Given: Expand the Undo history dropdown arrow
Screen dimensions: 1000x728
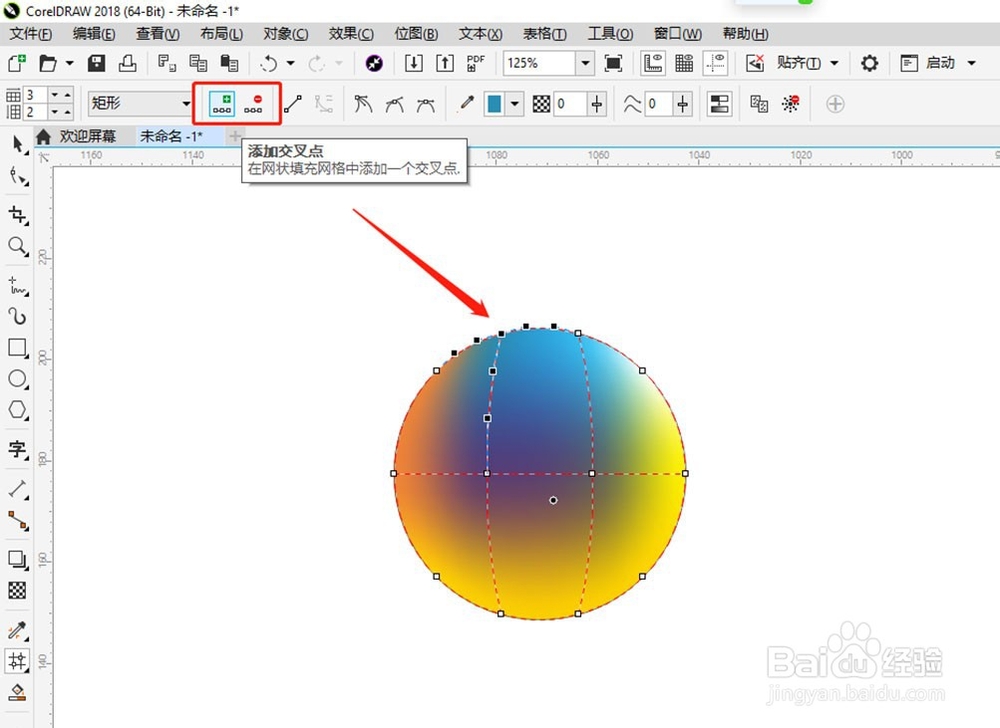Looking at the screenshot, I should point(290,62).
